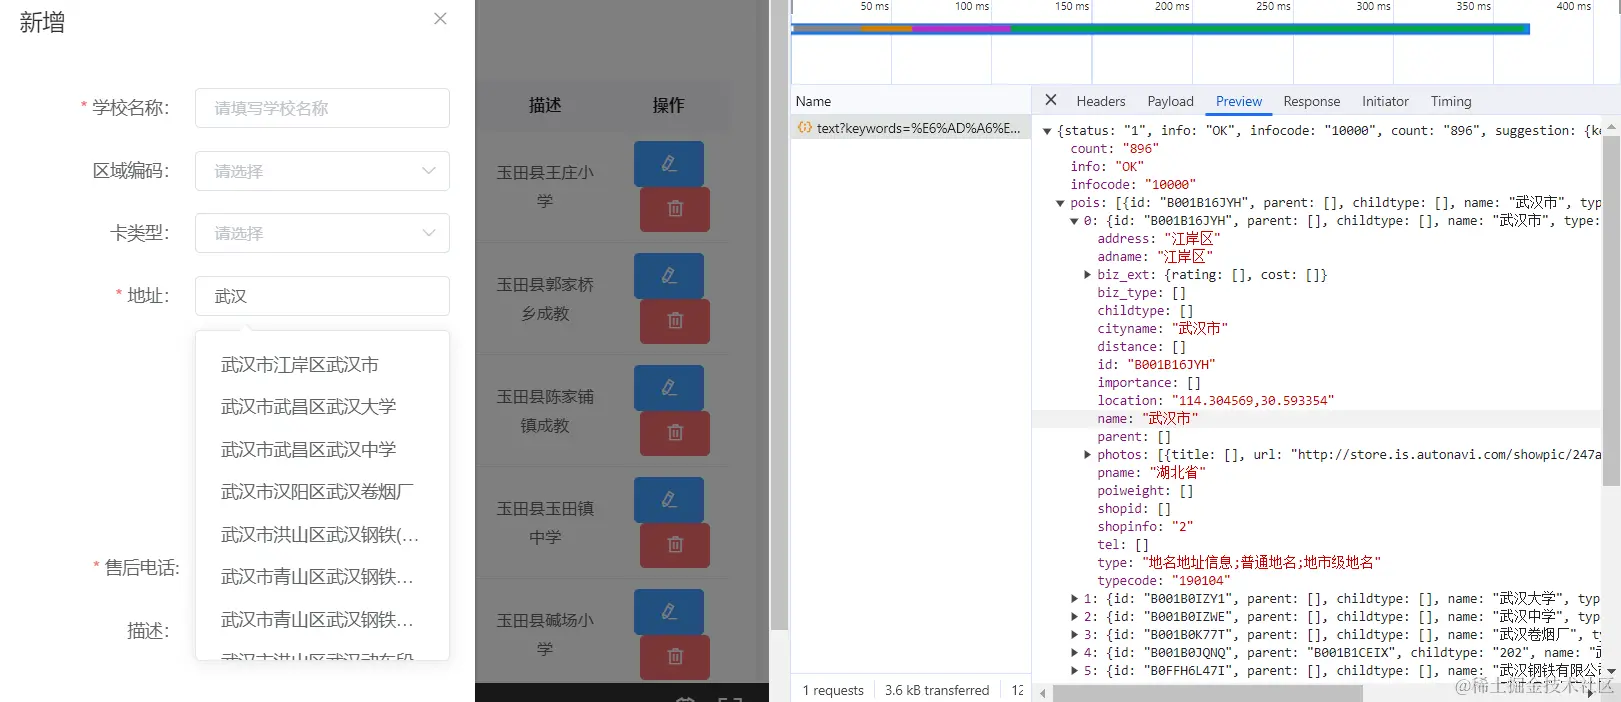
Task: Open the Timing tab
Action: (x=1451, y=101)
